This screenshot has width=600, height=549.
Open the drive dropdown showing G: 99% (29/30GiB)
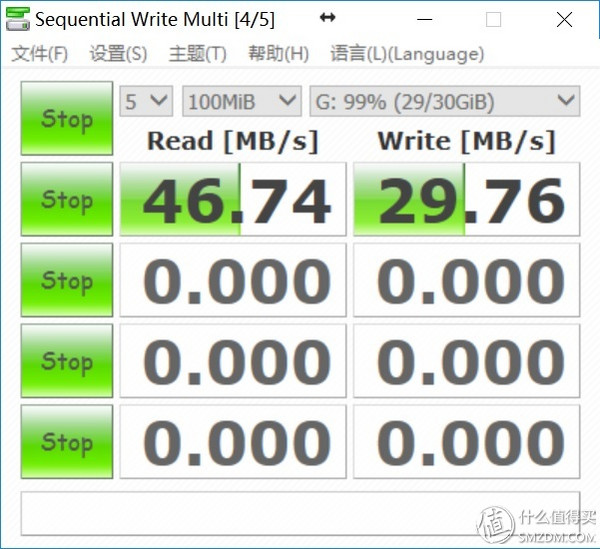click(445, 101)
